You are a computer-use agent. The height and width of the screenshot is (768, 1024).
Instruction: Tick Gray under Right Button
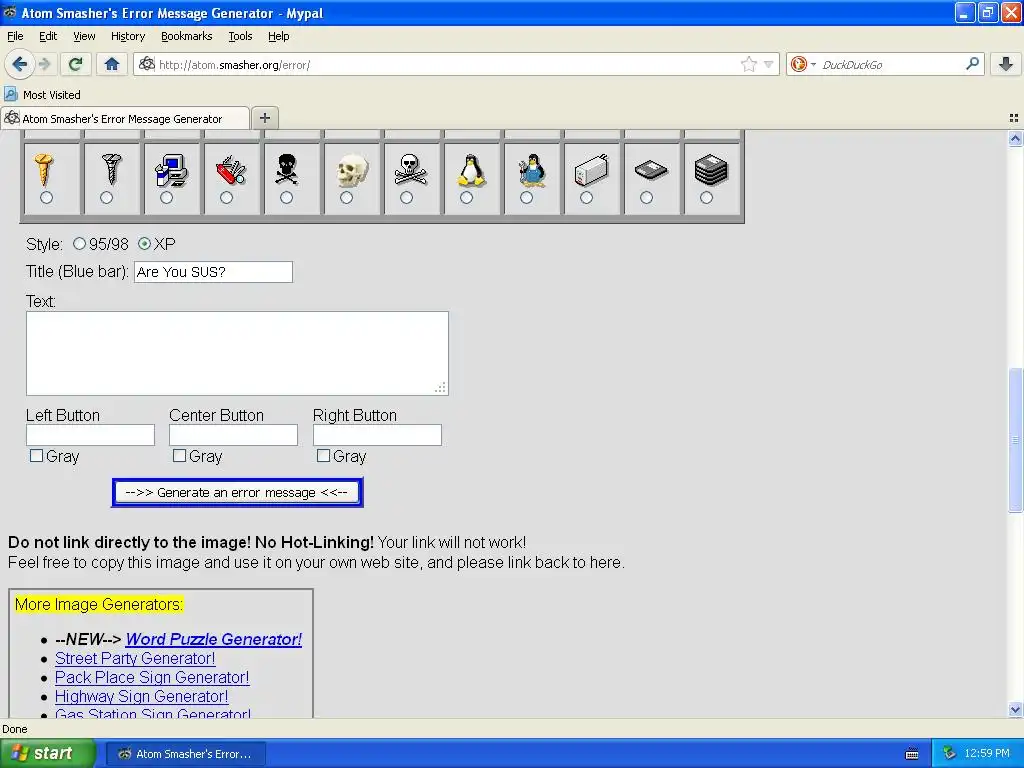323,456
